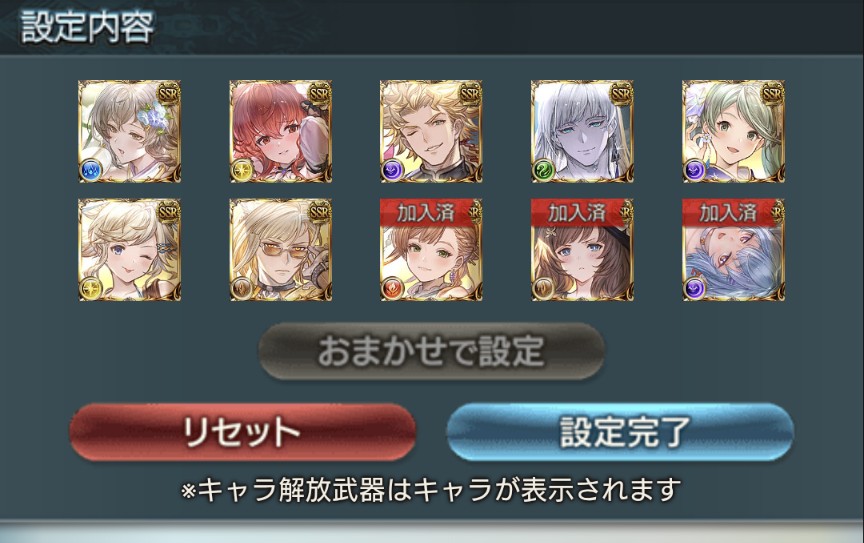Click the red リセット reset button
Viewport: 864px width, 543px height.
[x=242, y=432]
